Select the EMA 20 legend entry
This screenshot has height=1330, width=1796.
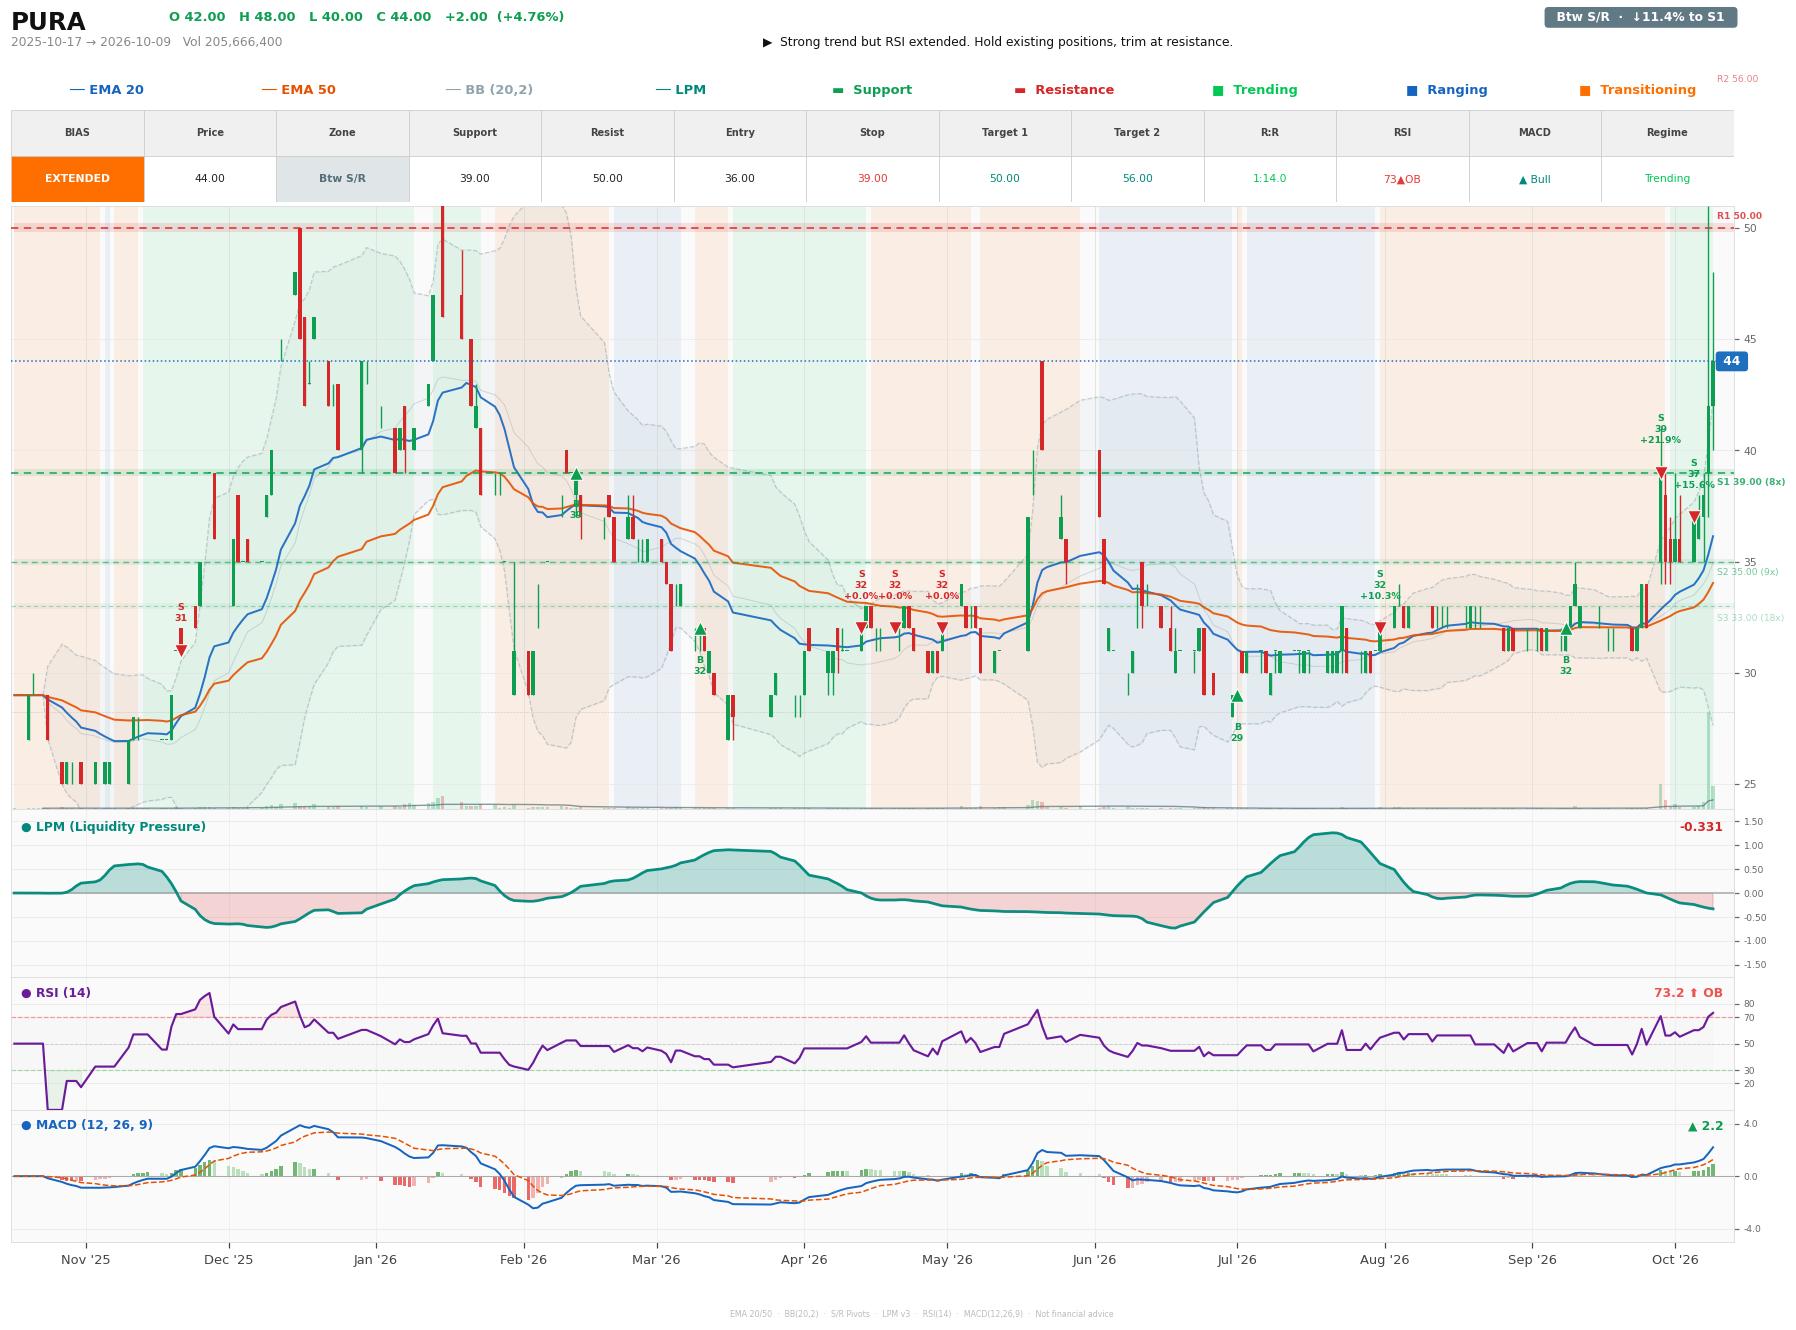[106, 90]
